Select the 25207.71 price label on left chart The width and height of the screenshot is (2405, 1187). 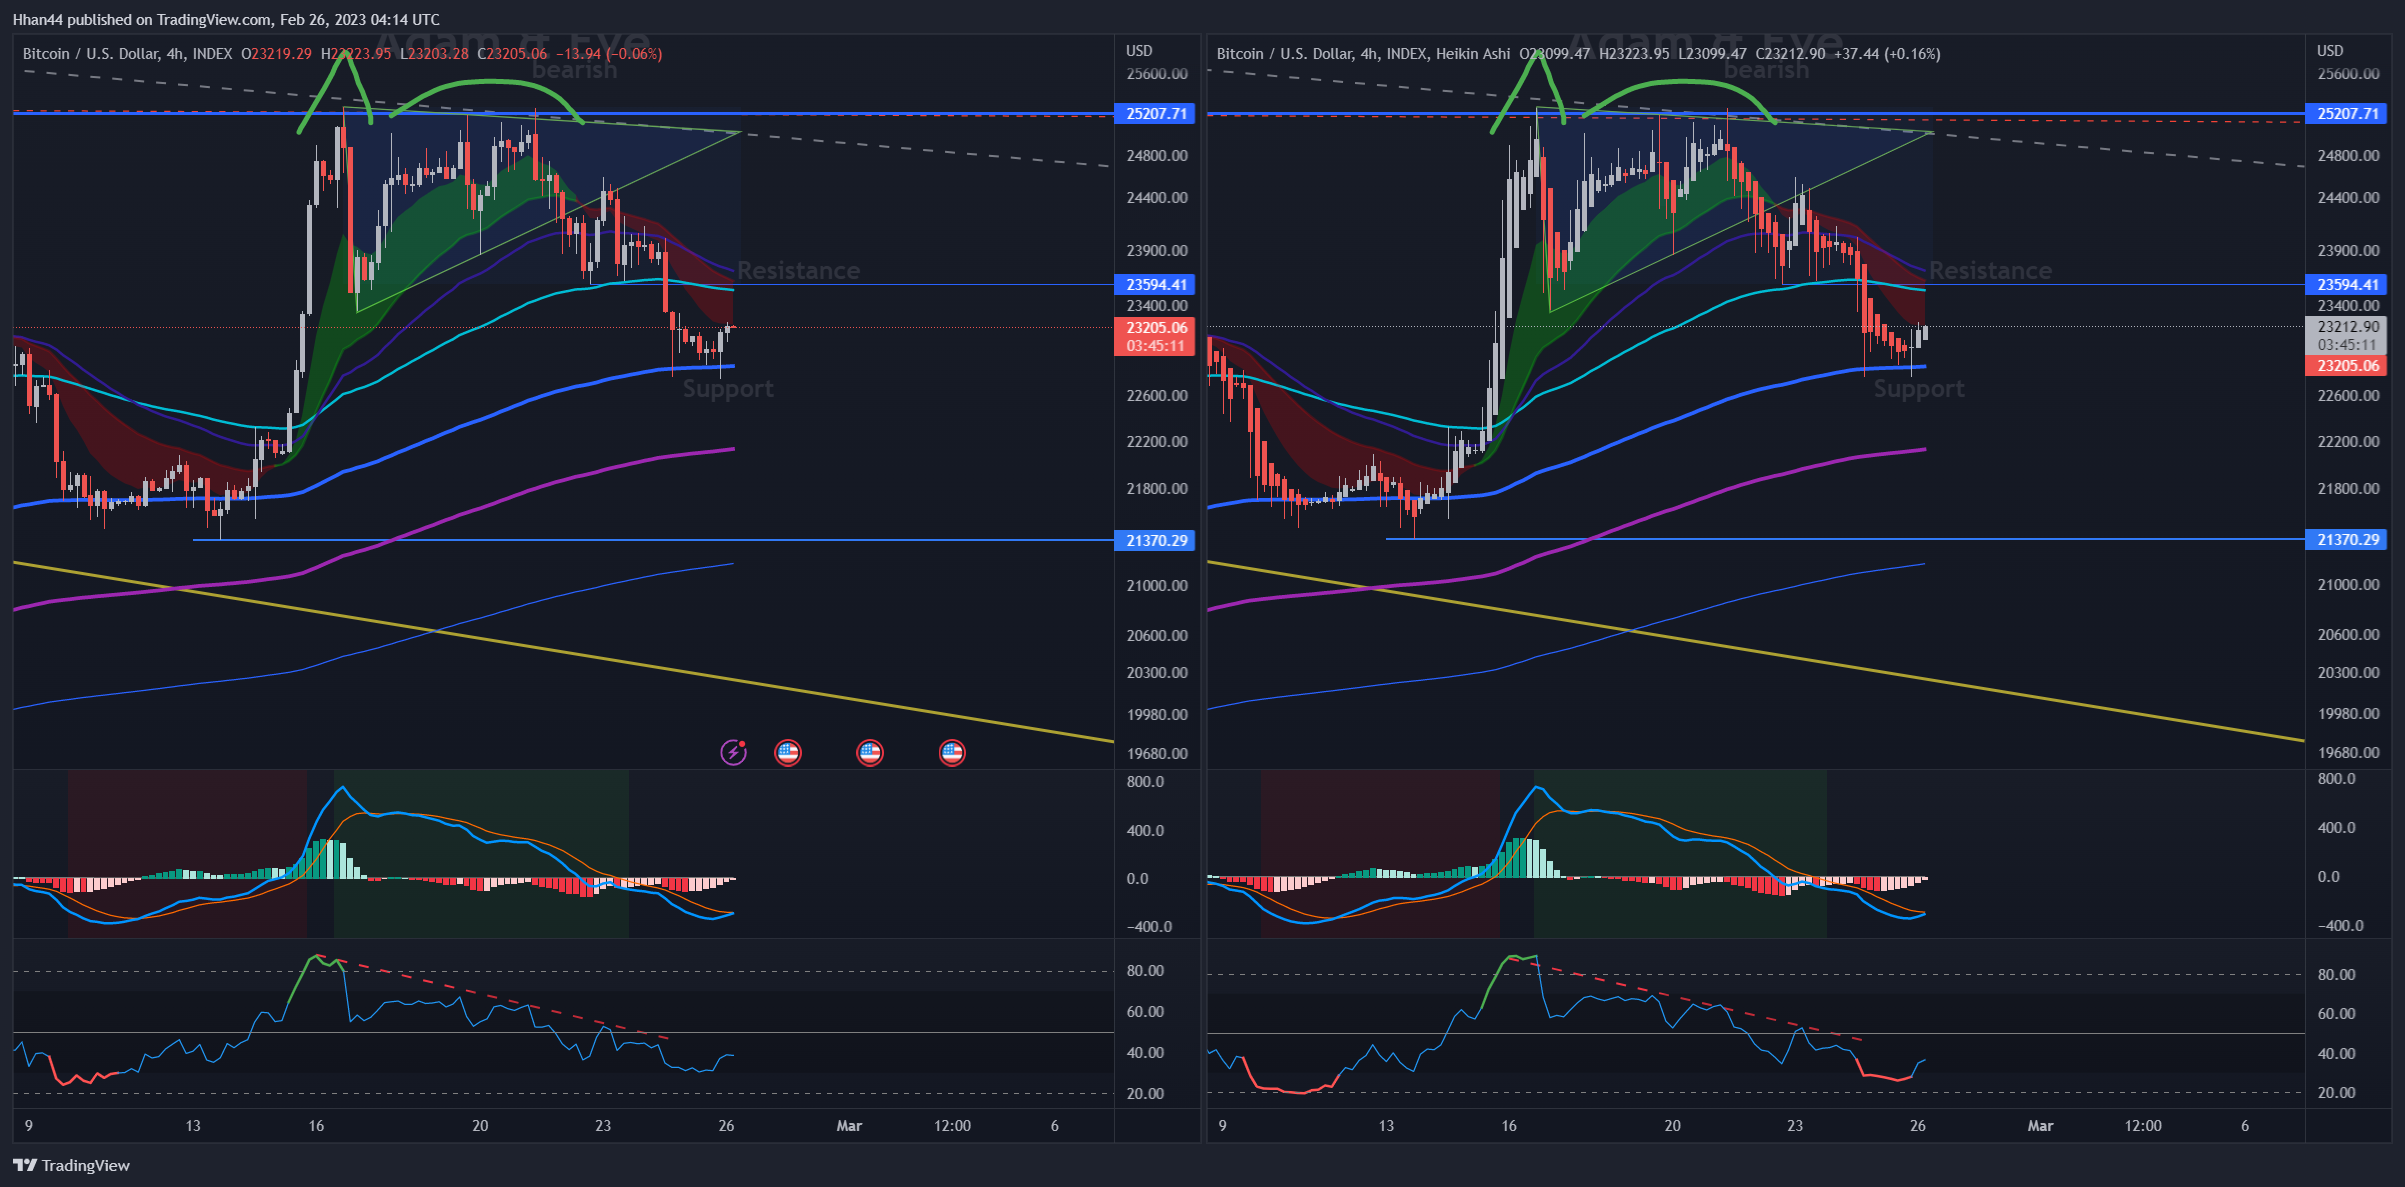point(1156,114)
